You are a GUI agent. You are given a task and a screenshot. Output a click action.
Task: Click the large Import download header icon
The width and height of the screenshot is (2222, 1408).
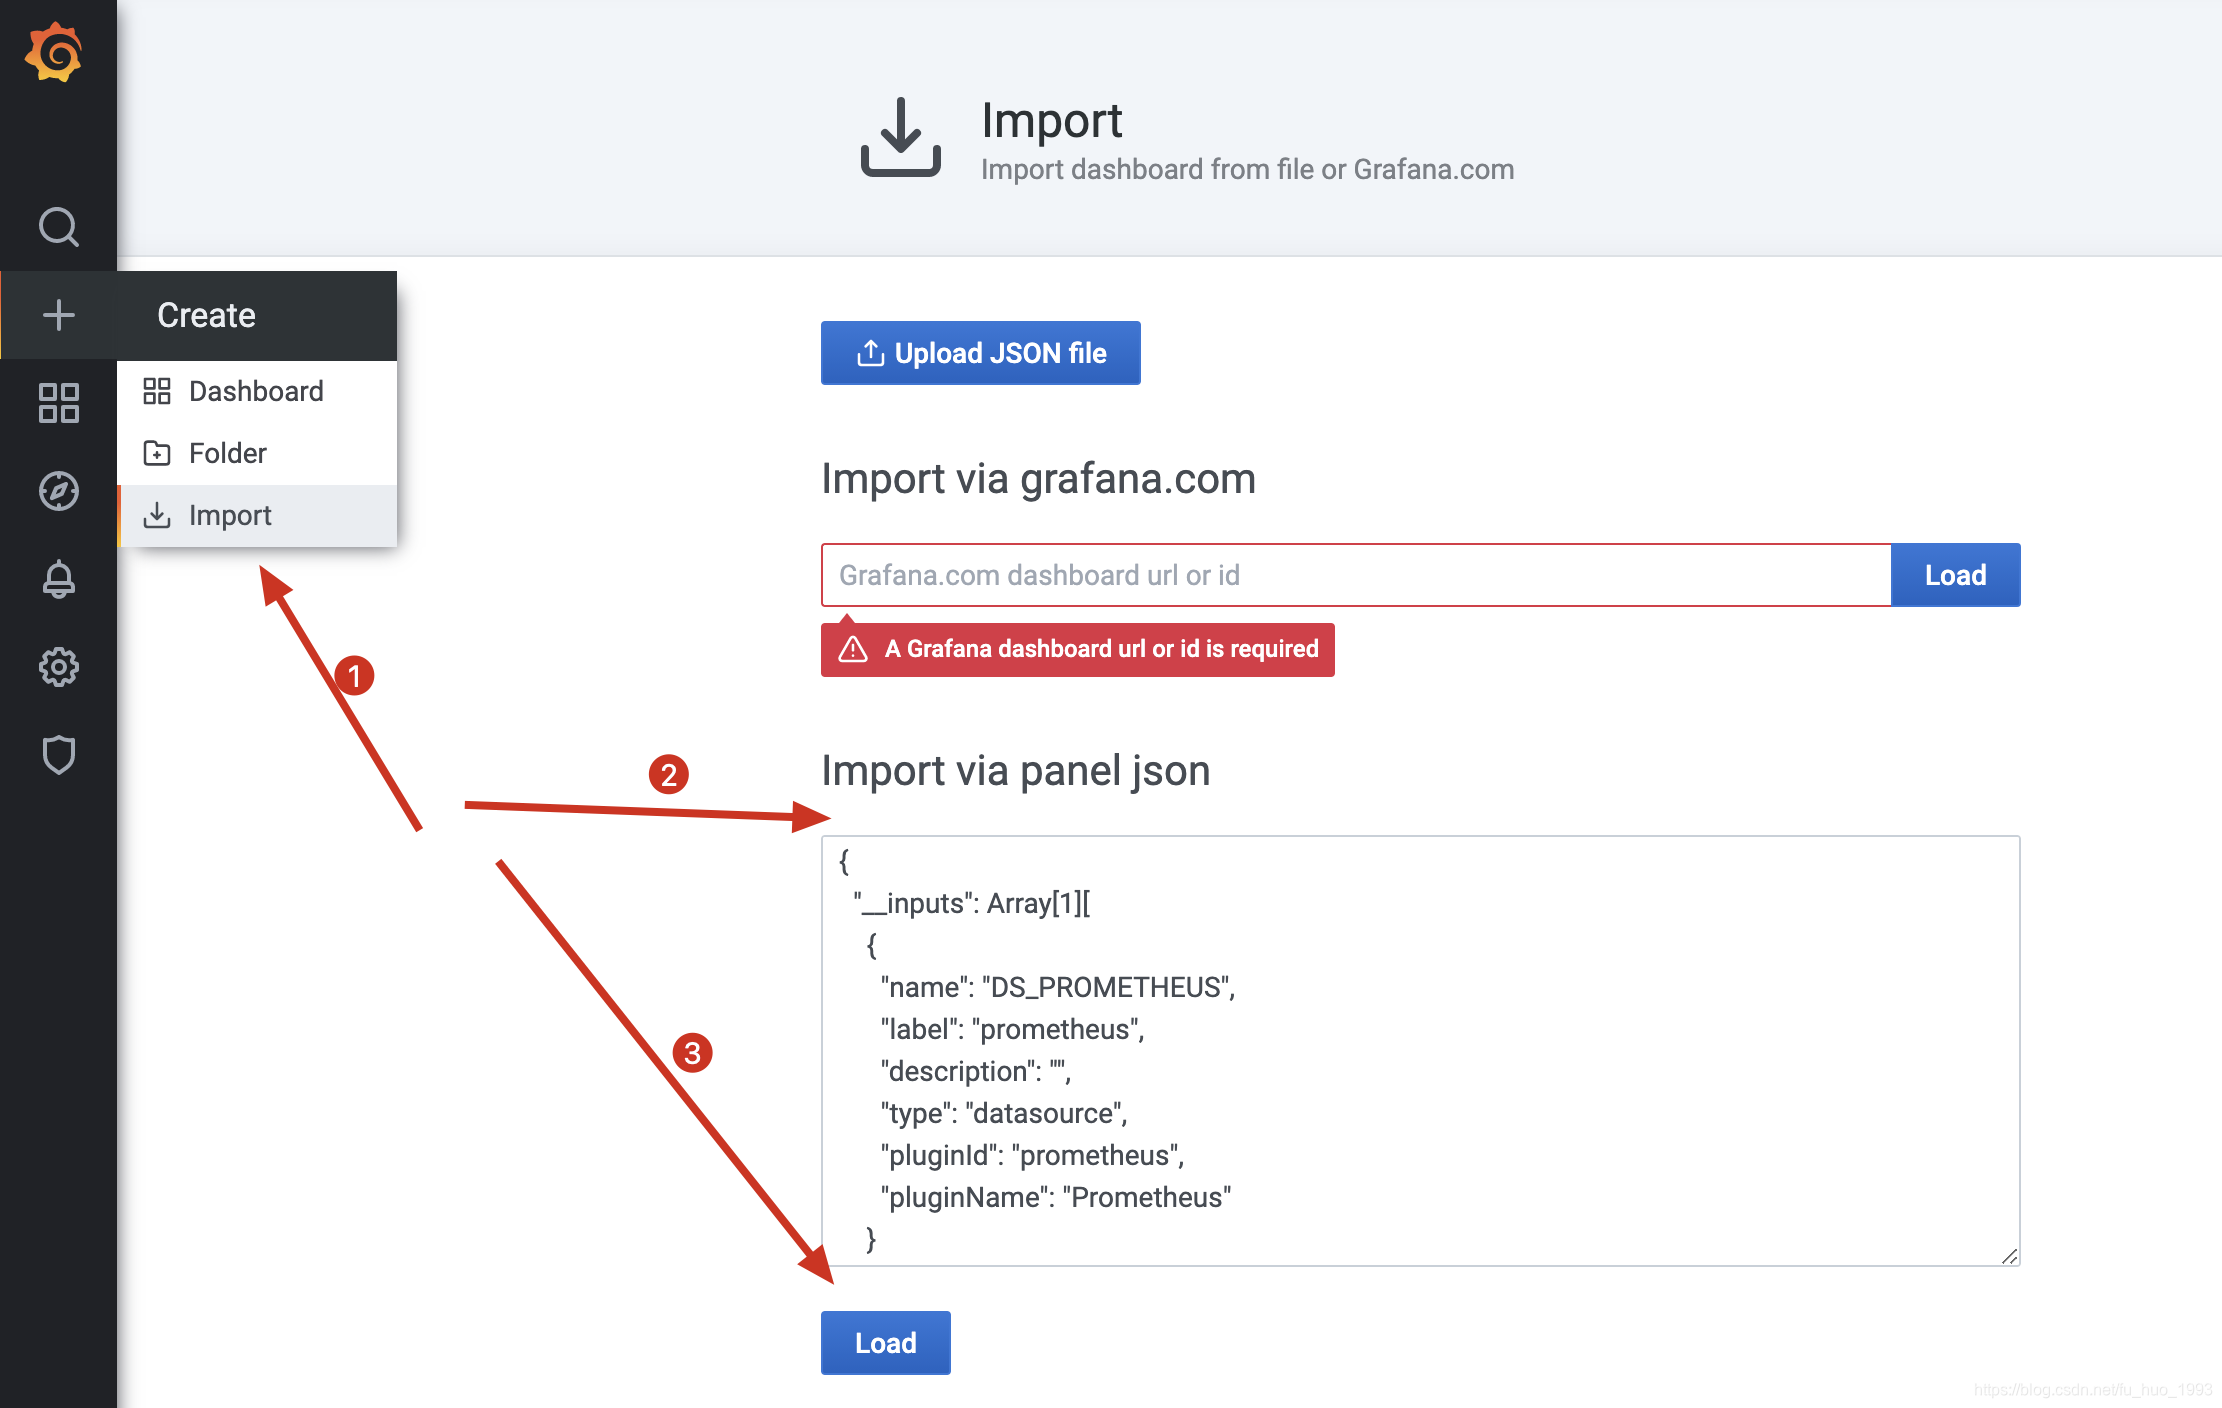(900, 138)
